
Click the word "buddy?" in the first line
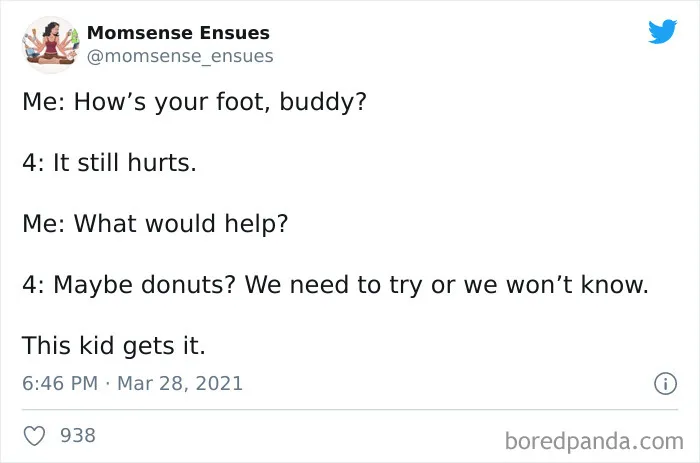tap(323, 102)
